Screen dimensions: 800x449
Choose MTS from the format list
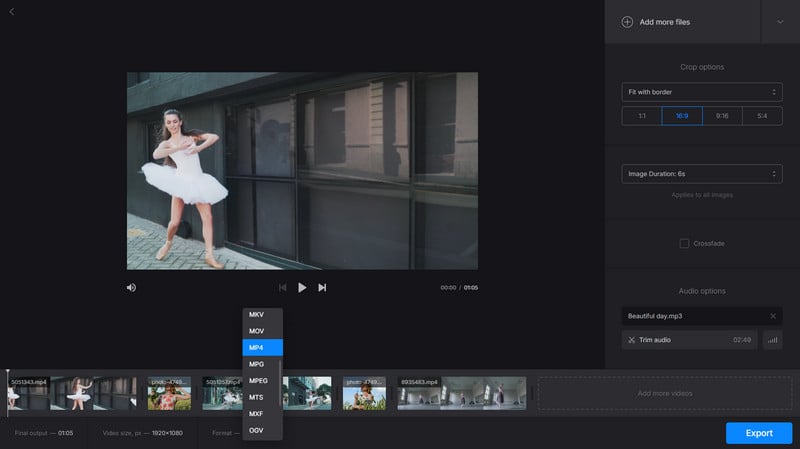tap(262, 397)
